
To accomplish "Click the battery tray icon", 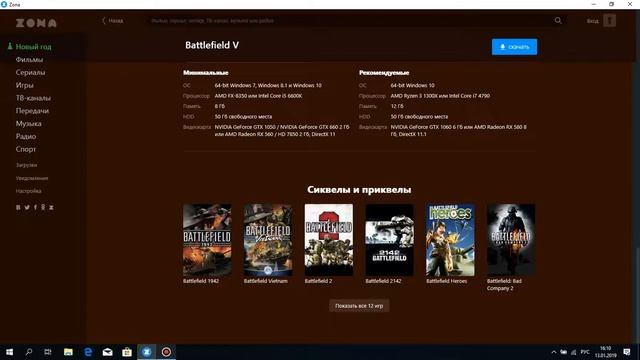I will (563, 352).
